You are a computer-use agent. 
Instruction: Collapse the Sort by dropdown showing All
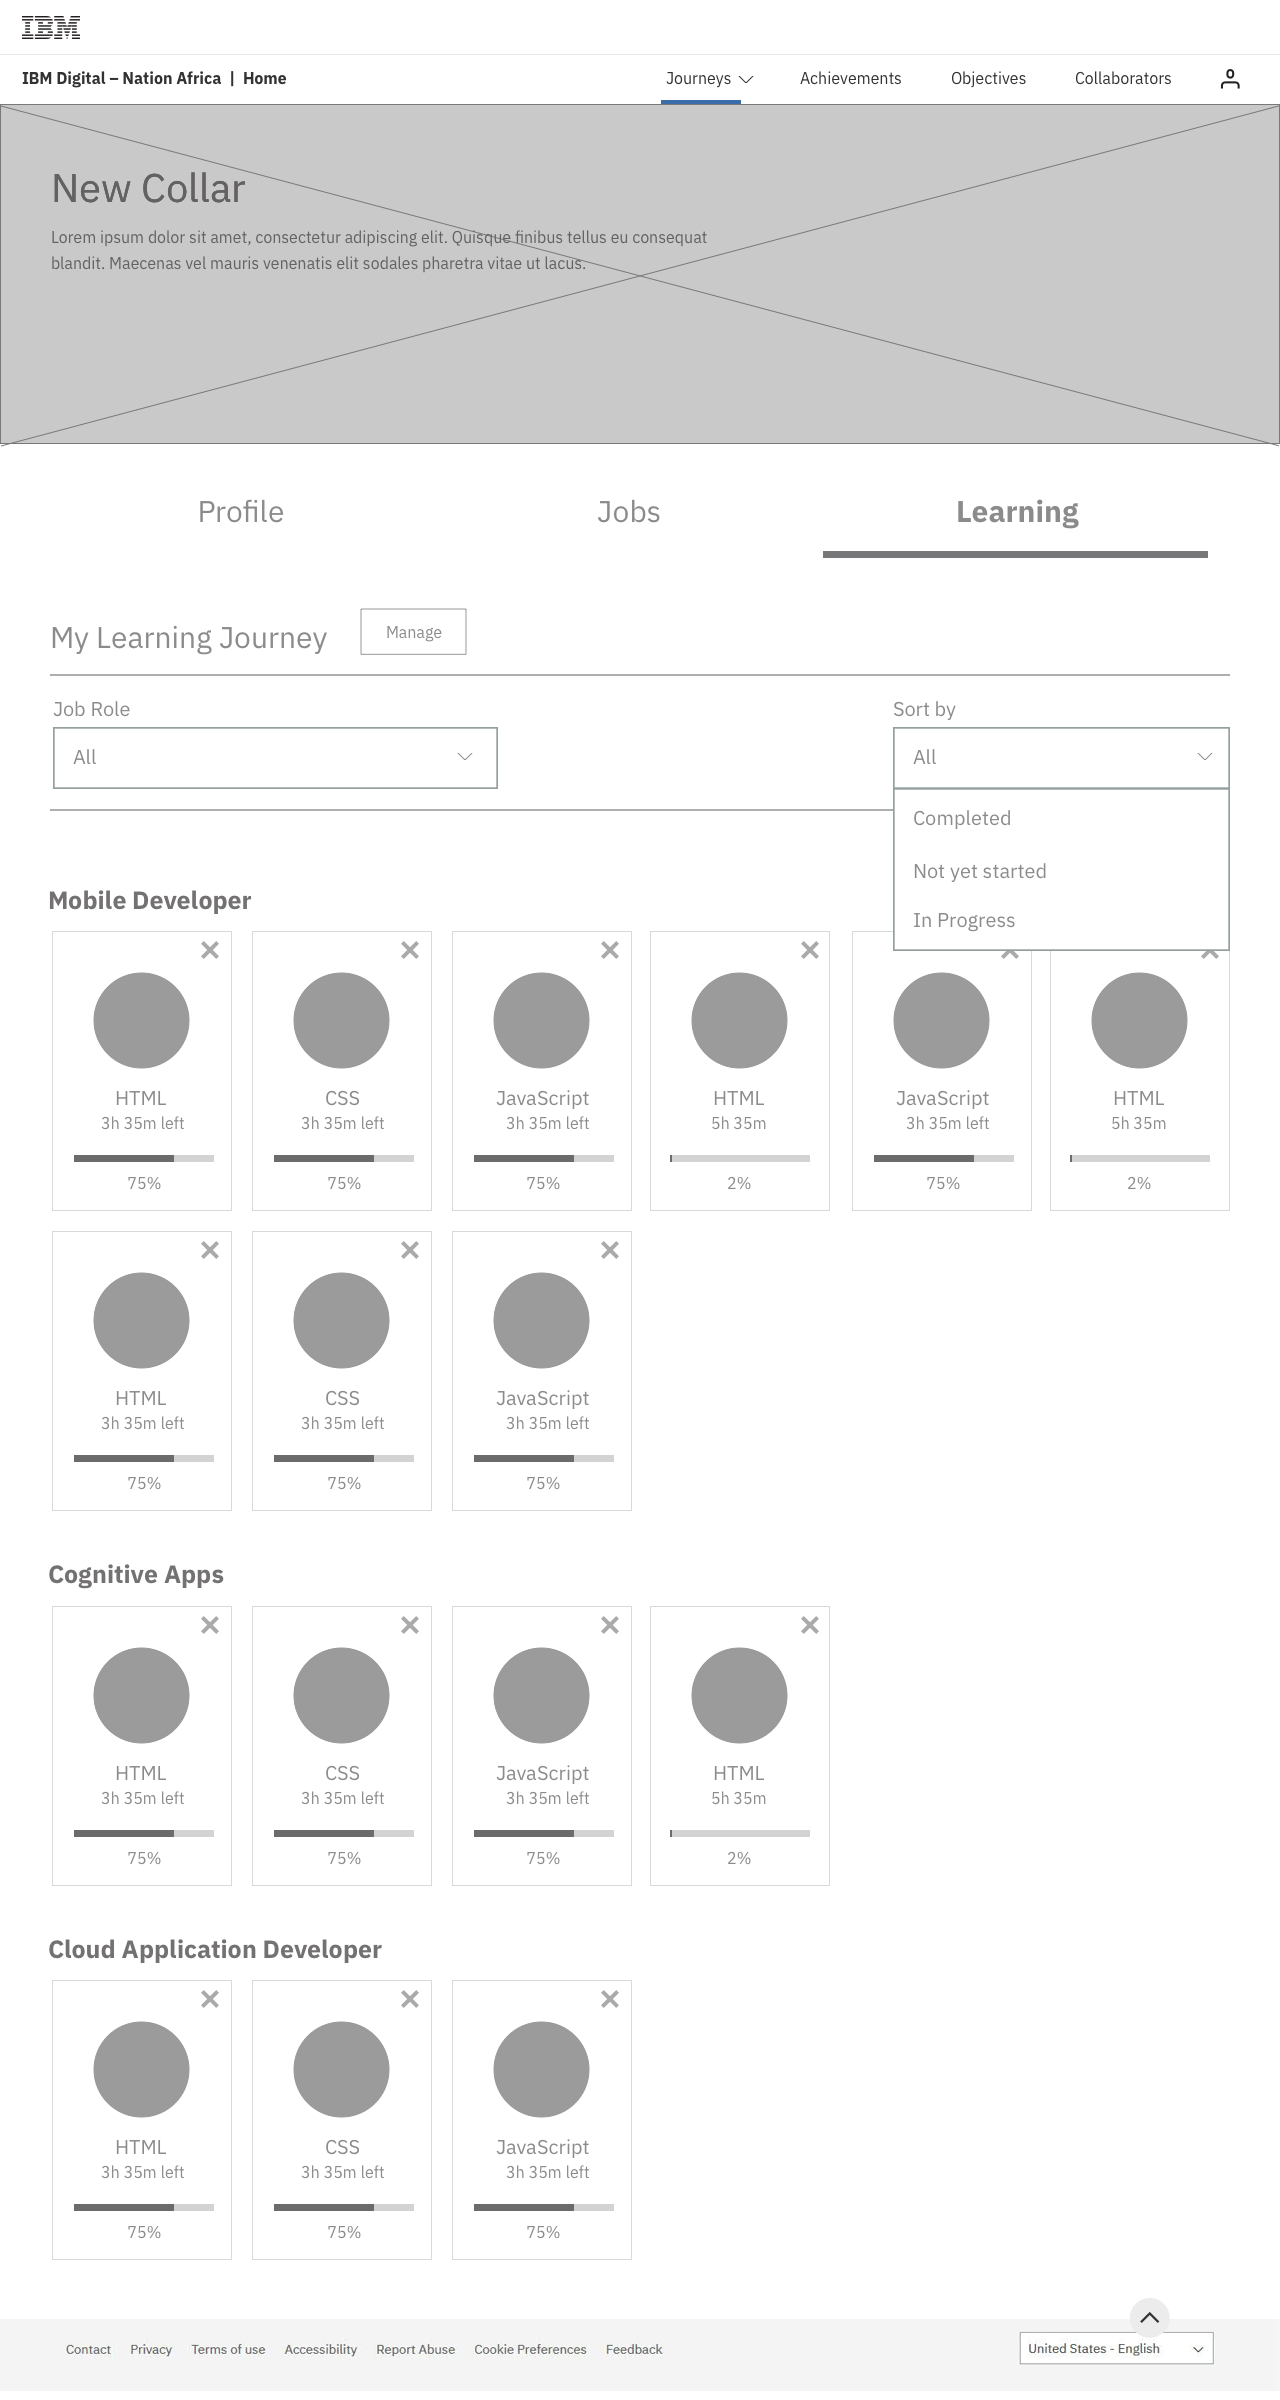[1061, 758]
